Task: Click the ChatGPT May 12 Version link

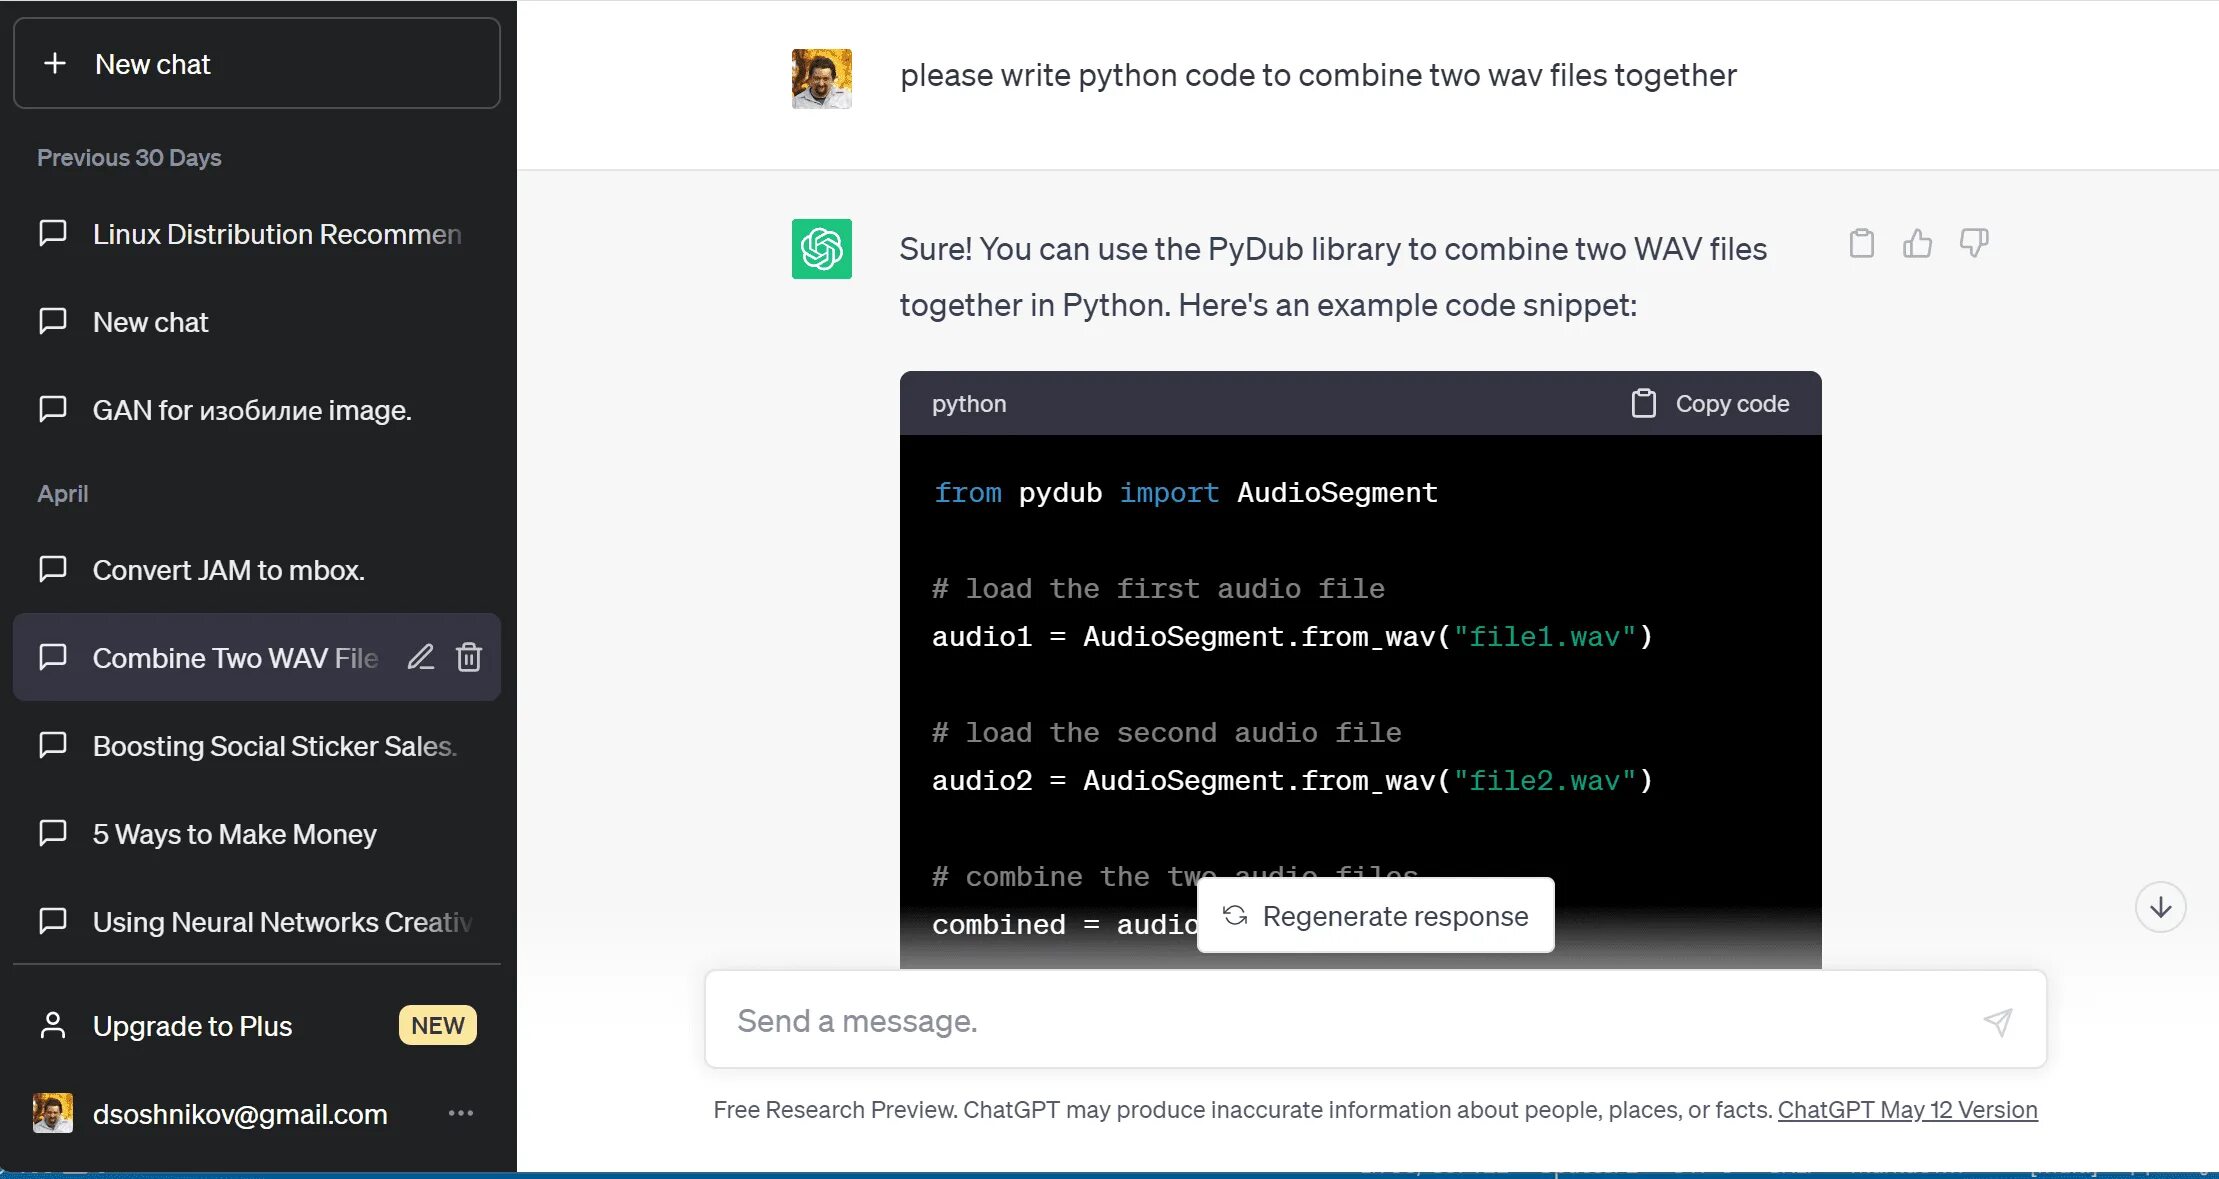Action: pyautogui.click(x=1908, y=1110)
